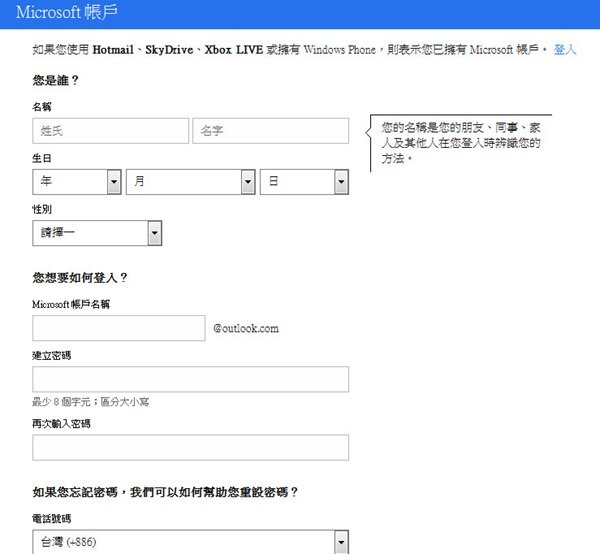
Task: Open the 年 birth year dropdown
Action: 77,182
